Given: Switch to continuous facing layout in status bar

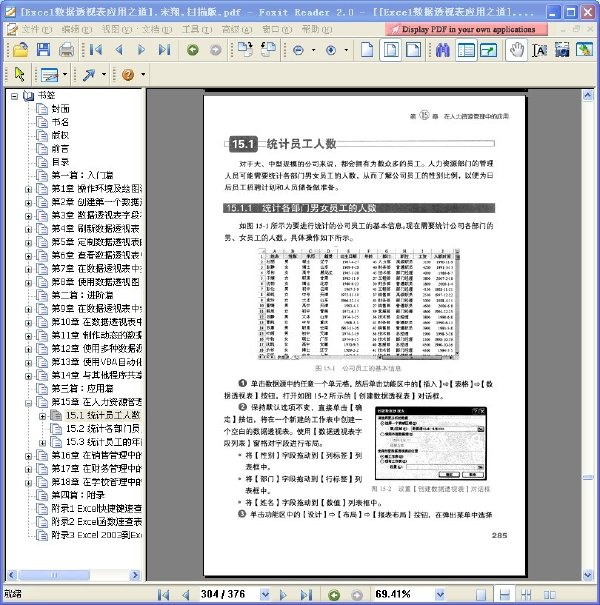Looking at the screenshot, I should click(x=526, y=595).
